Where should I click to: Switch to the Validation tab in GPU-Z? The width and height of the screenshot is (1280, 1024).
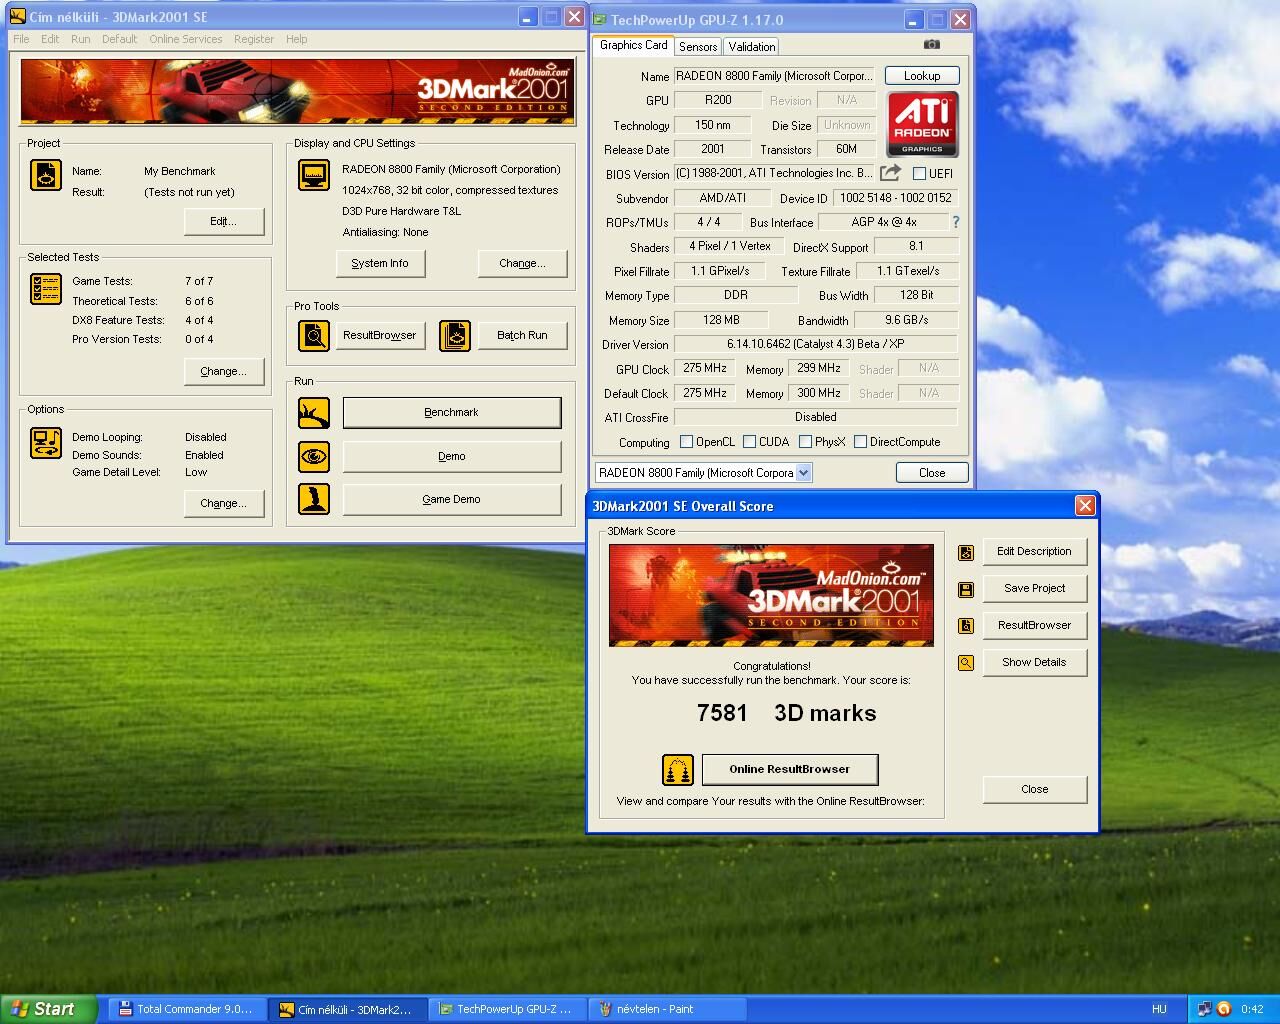click(752, 47)
